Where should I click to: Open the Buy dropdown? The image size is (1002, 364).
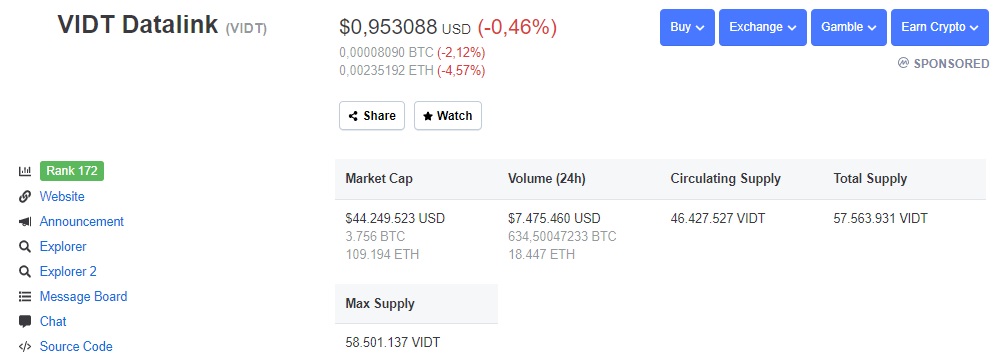[687, 27]
